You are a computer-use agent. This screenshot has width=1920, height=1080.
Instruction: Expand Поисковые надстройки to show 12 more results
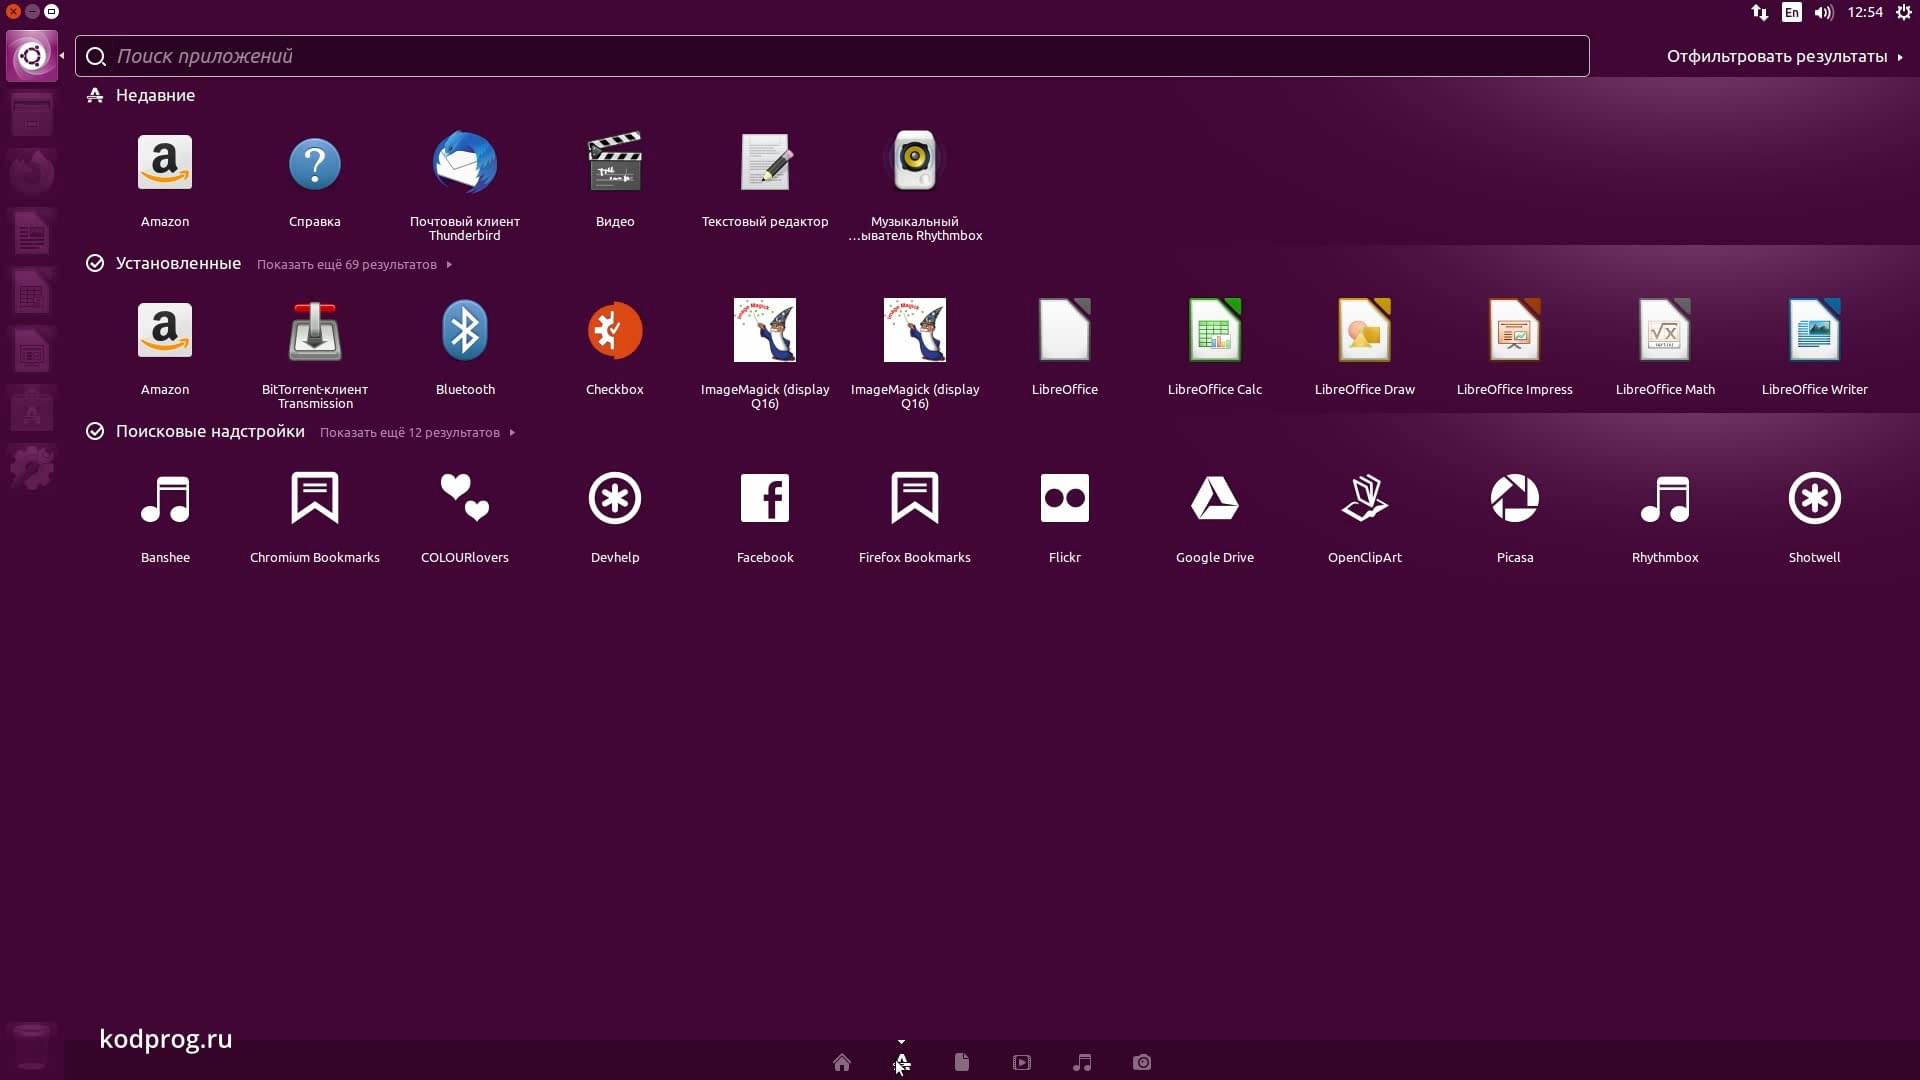417,433
